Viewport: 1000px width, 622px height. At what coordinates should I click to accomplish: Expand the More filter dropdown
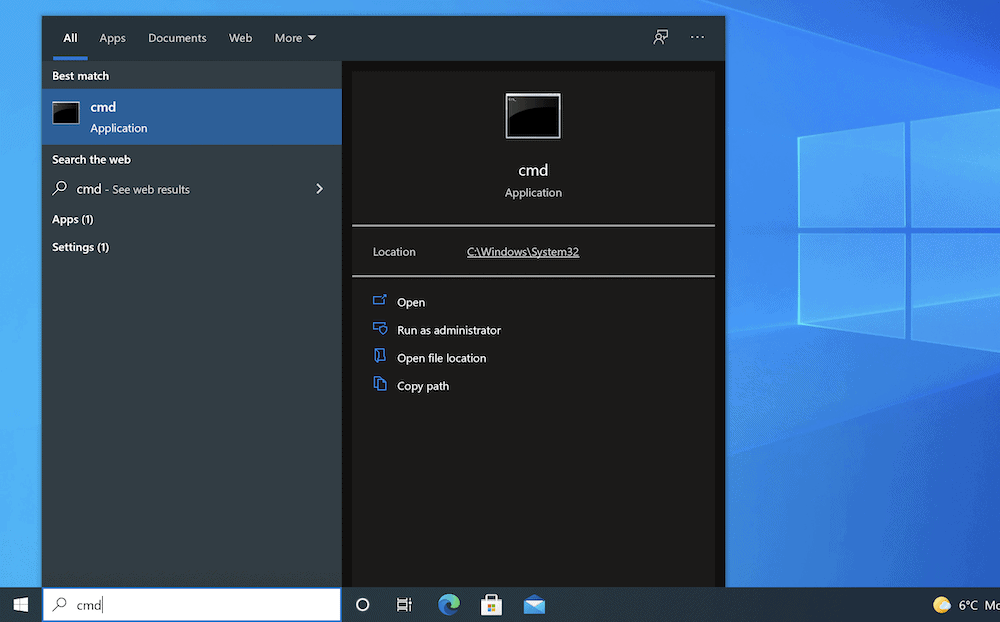[x=295, y=38]
